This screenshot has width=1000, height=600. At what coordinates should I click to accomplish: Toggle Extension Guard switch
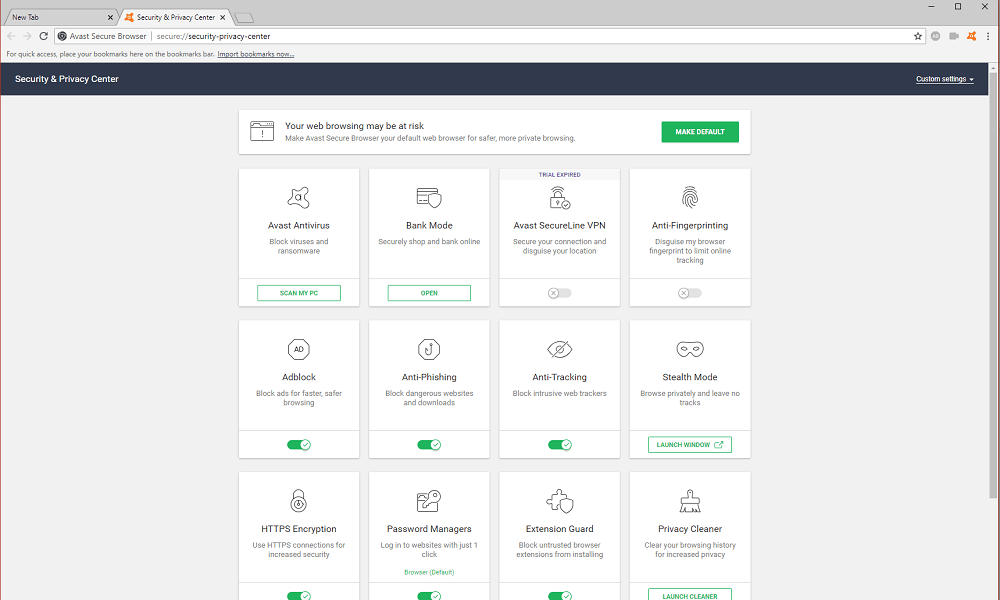(x=559, y=596)
